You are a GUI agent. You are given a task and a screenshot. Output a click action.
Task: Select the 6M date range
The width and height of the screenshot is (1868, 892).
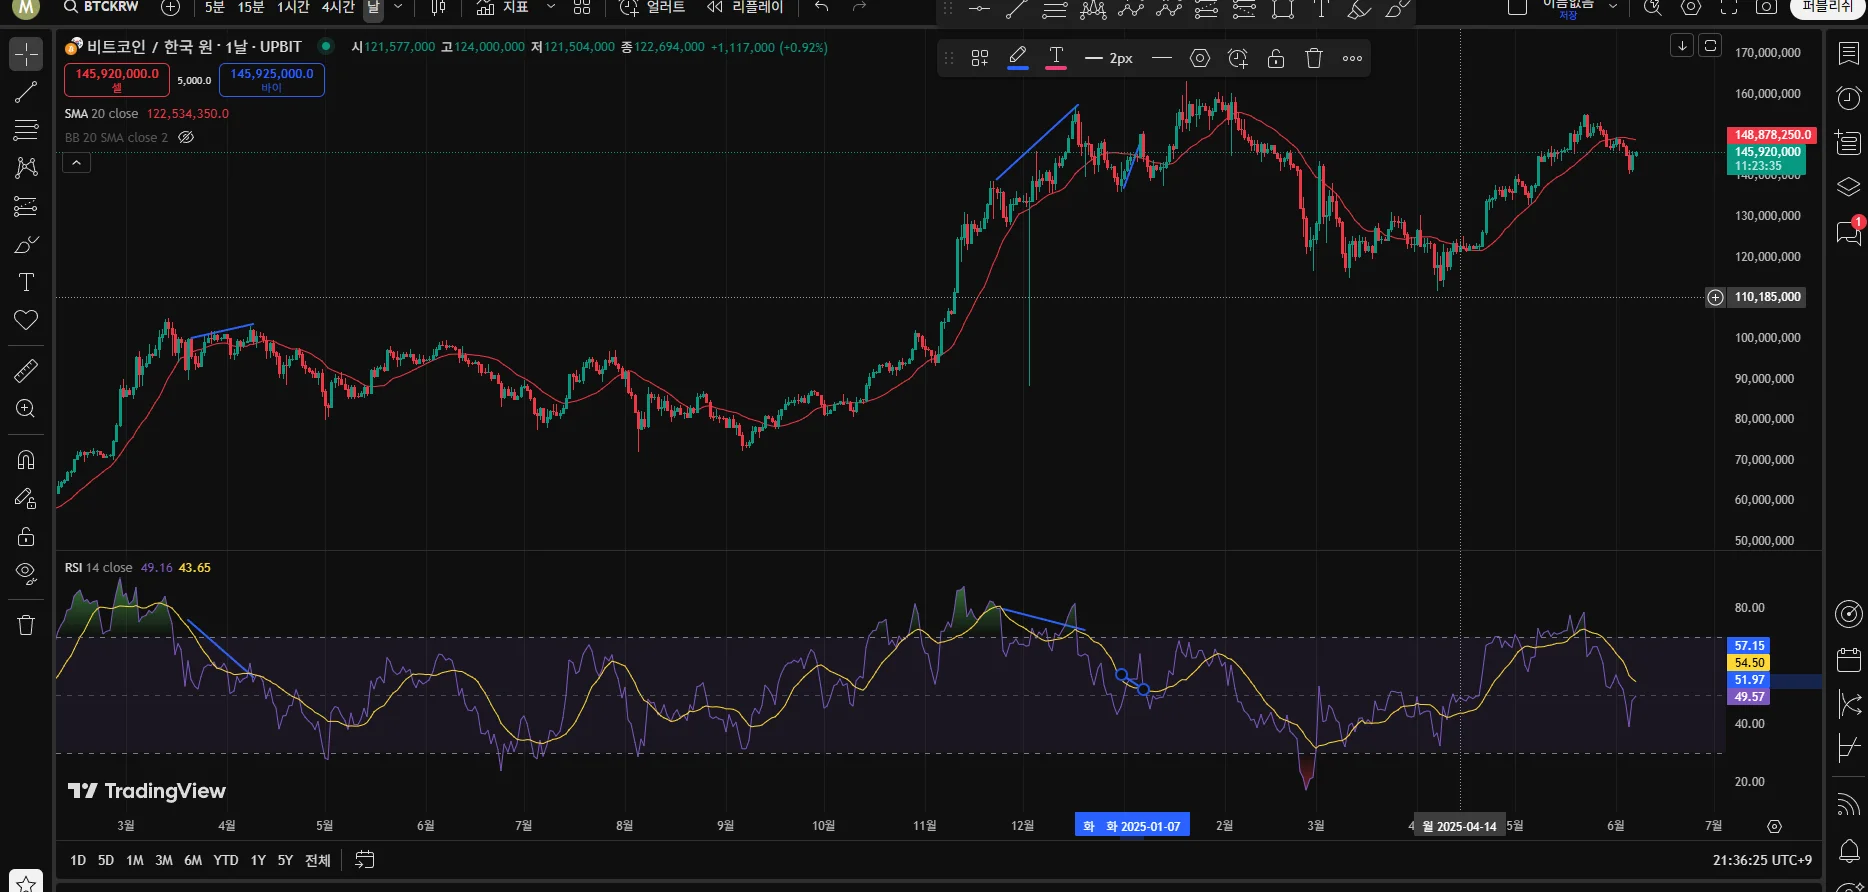click(193, 860)
